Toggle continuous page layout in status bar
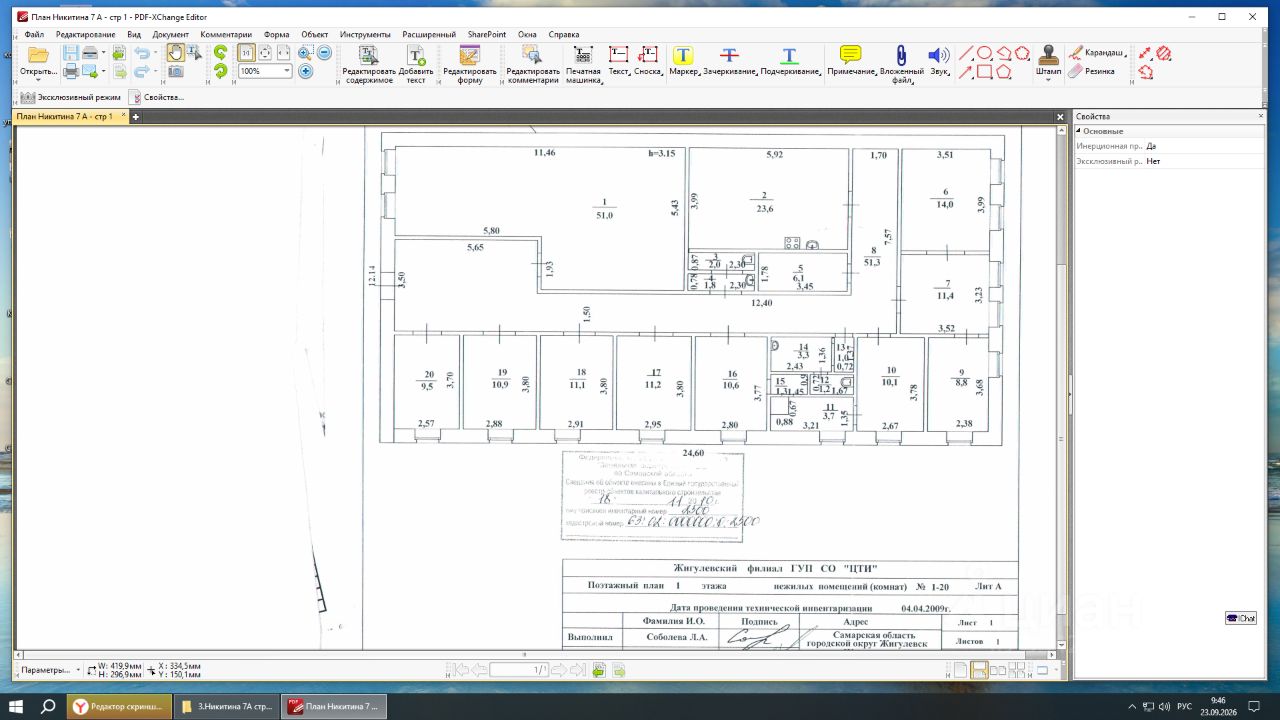 click(x=980, y=670)
